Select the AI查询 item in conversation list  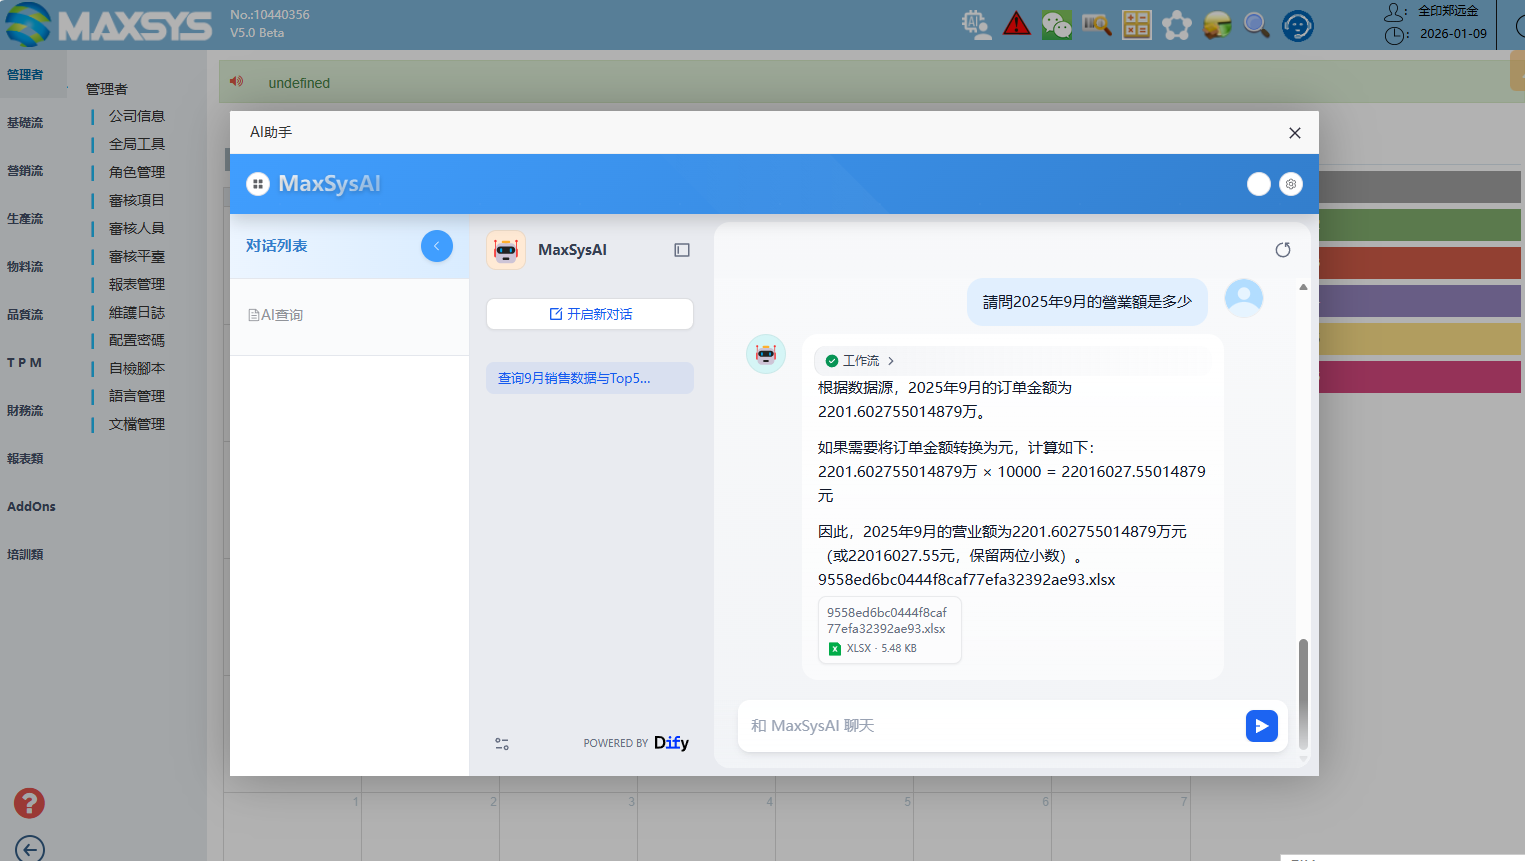(276, 315)
